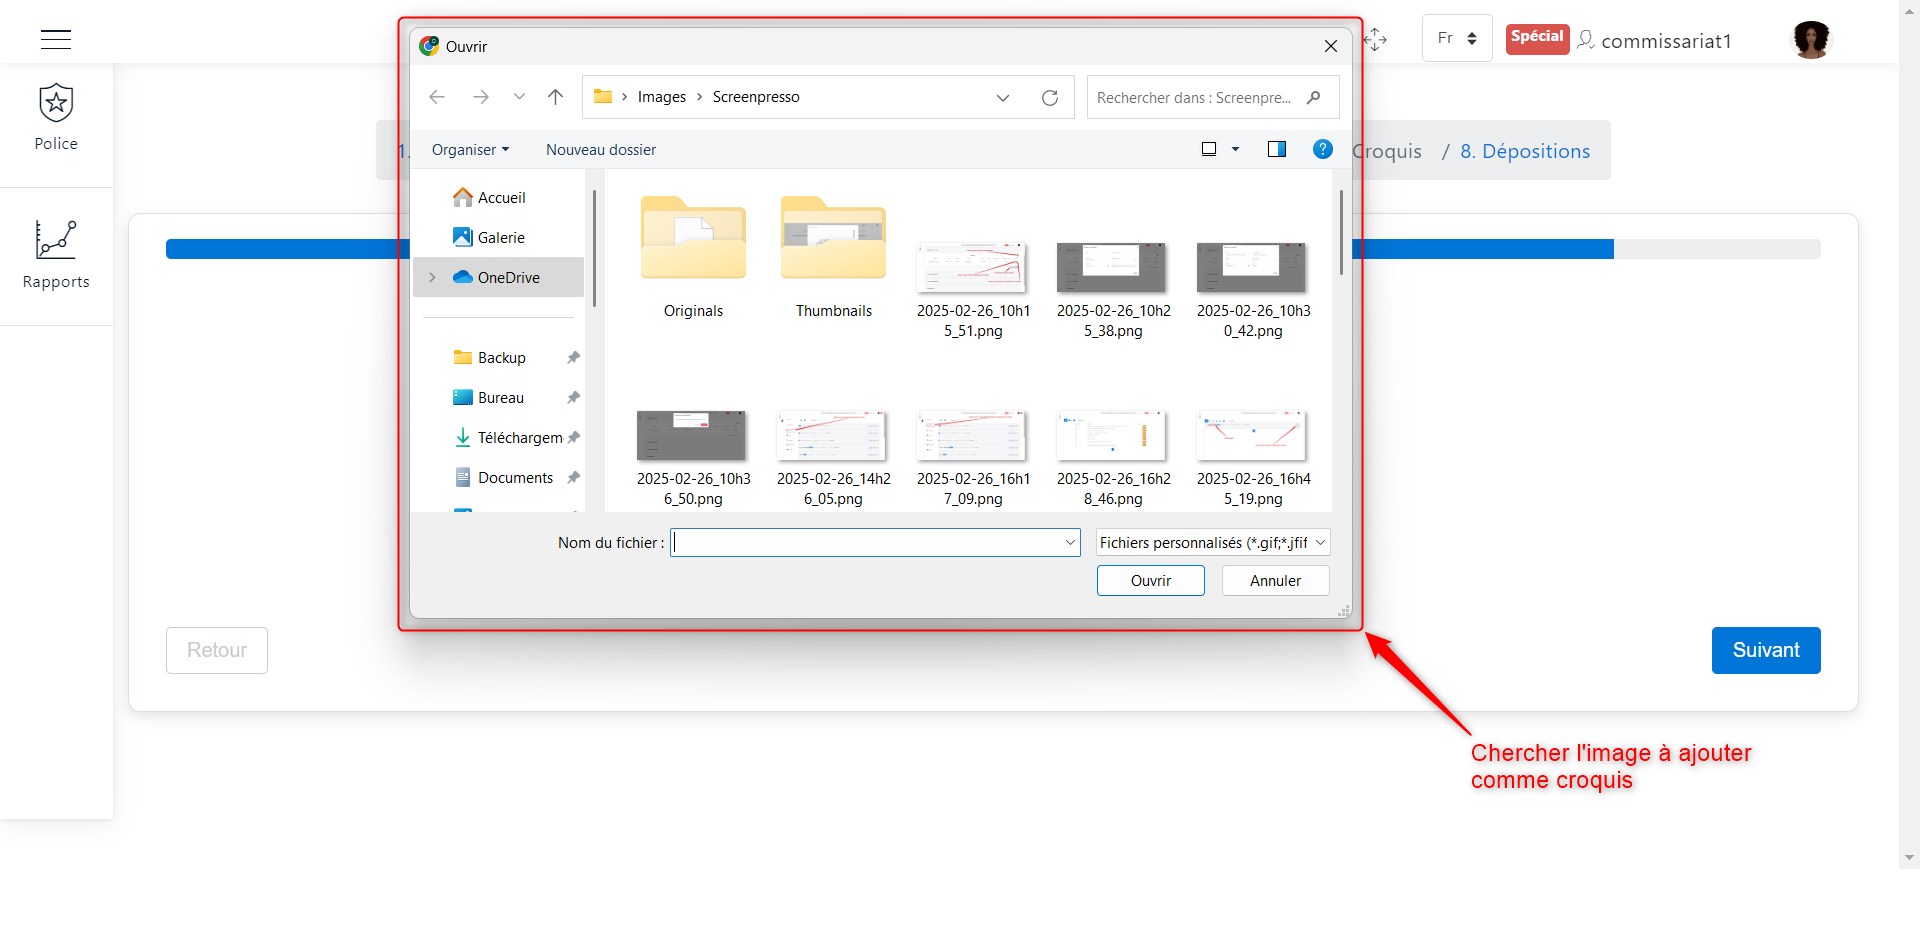Click the pin icon next to Bureau
The image size is (1920, 947).
[x=574, y=398]
